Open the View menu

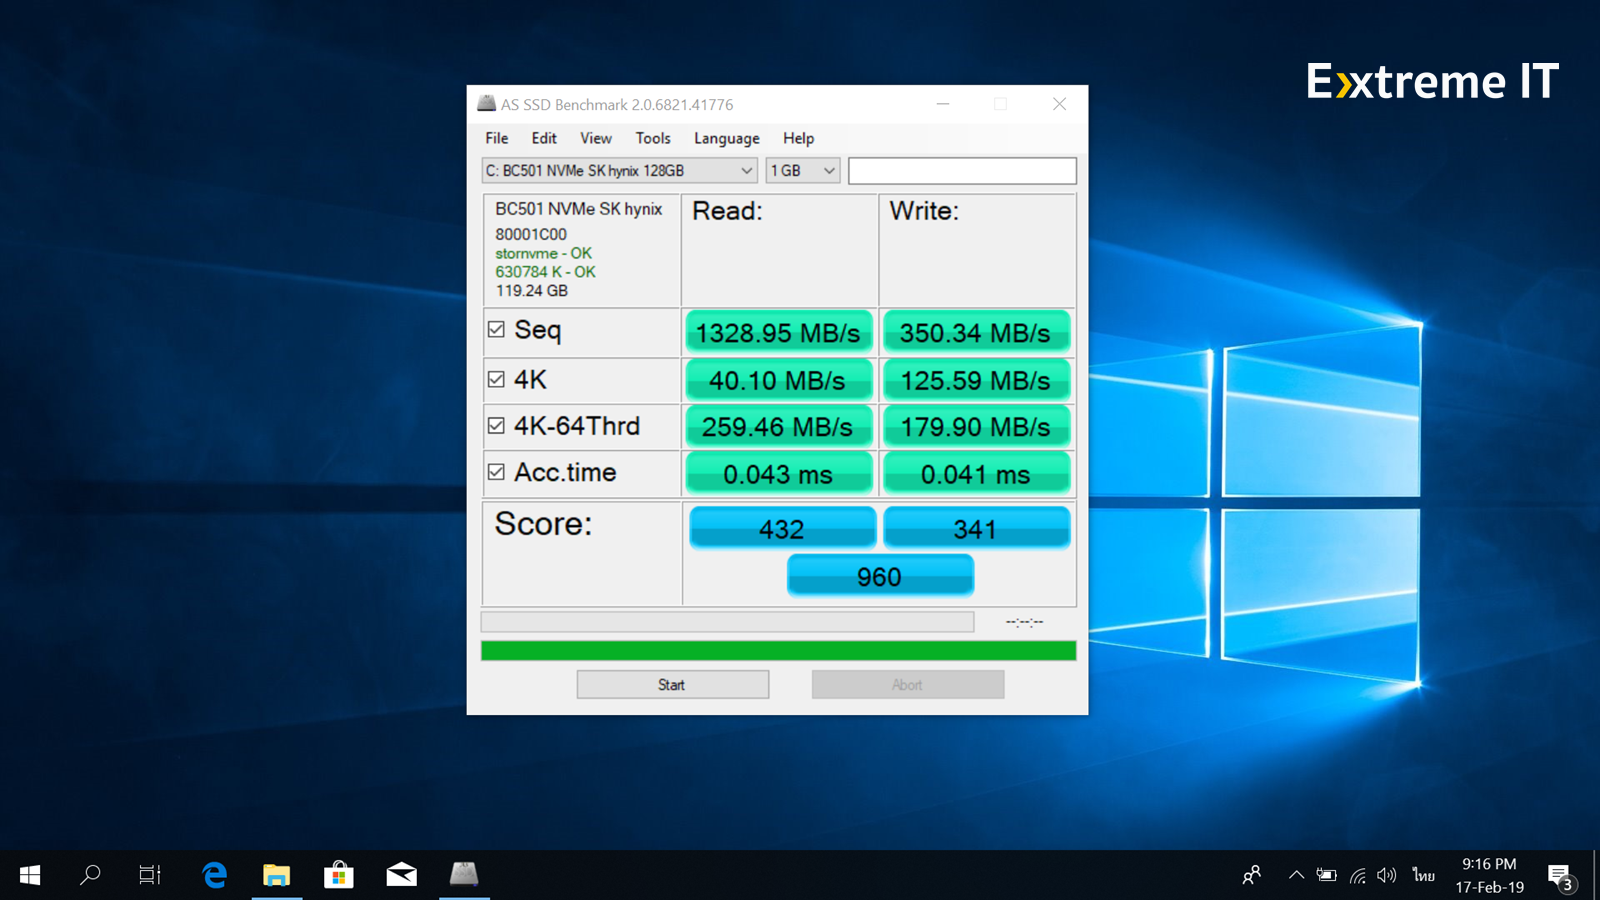[x=596, y=138]
